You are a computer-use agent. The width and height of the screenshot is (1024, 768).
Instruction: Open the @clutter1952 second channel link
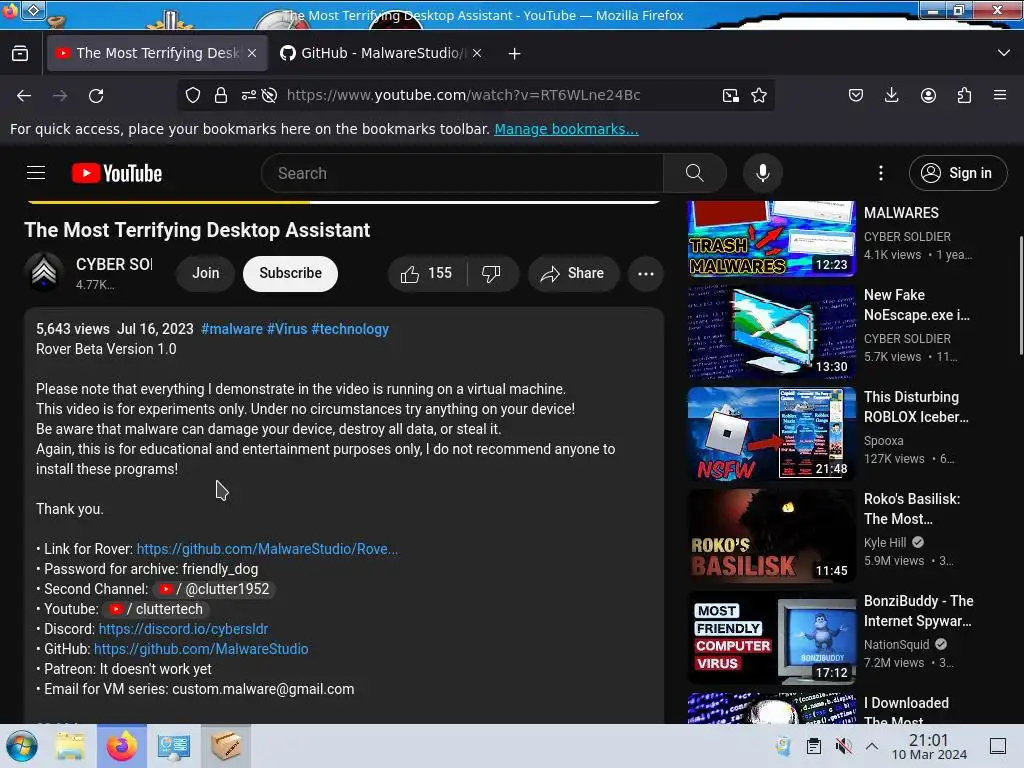point(214,589)
